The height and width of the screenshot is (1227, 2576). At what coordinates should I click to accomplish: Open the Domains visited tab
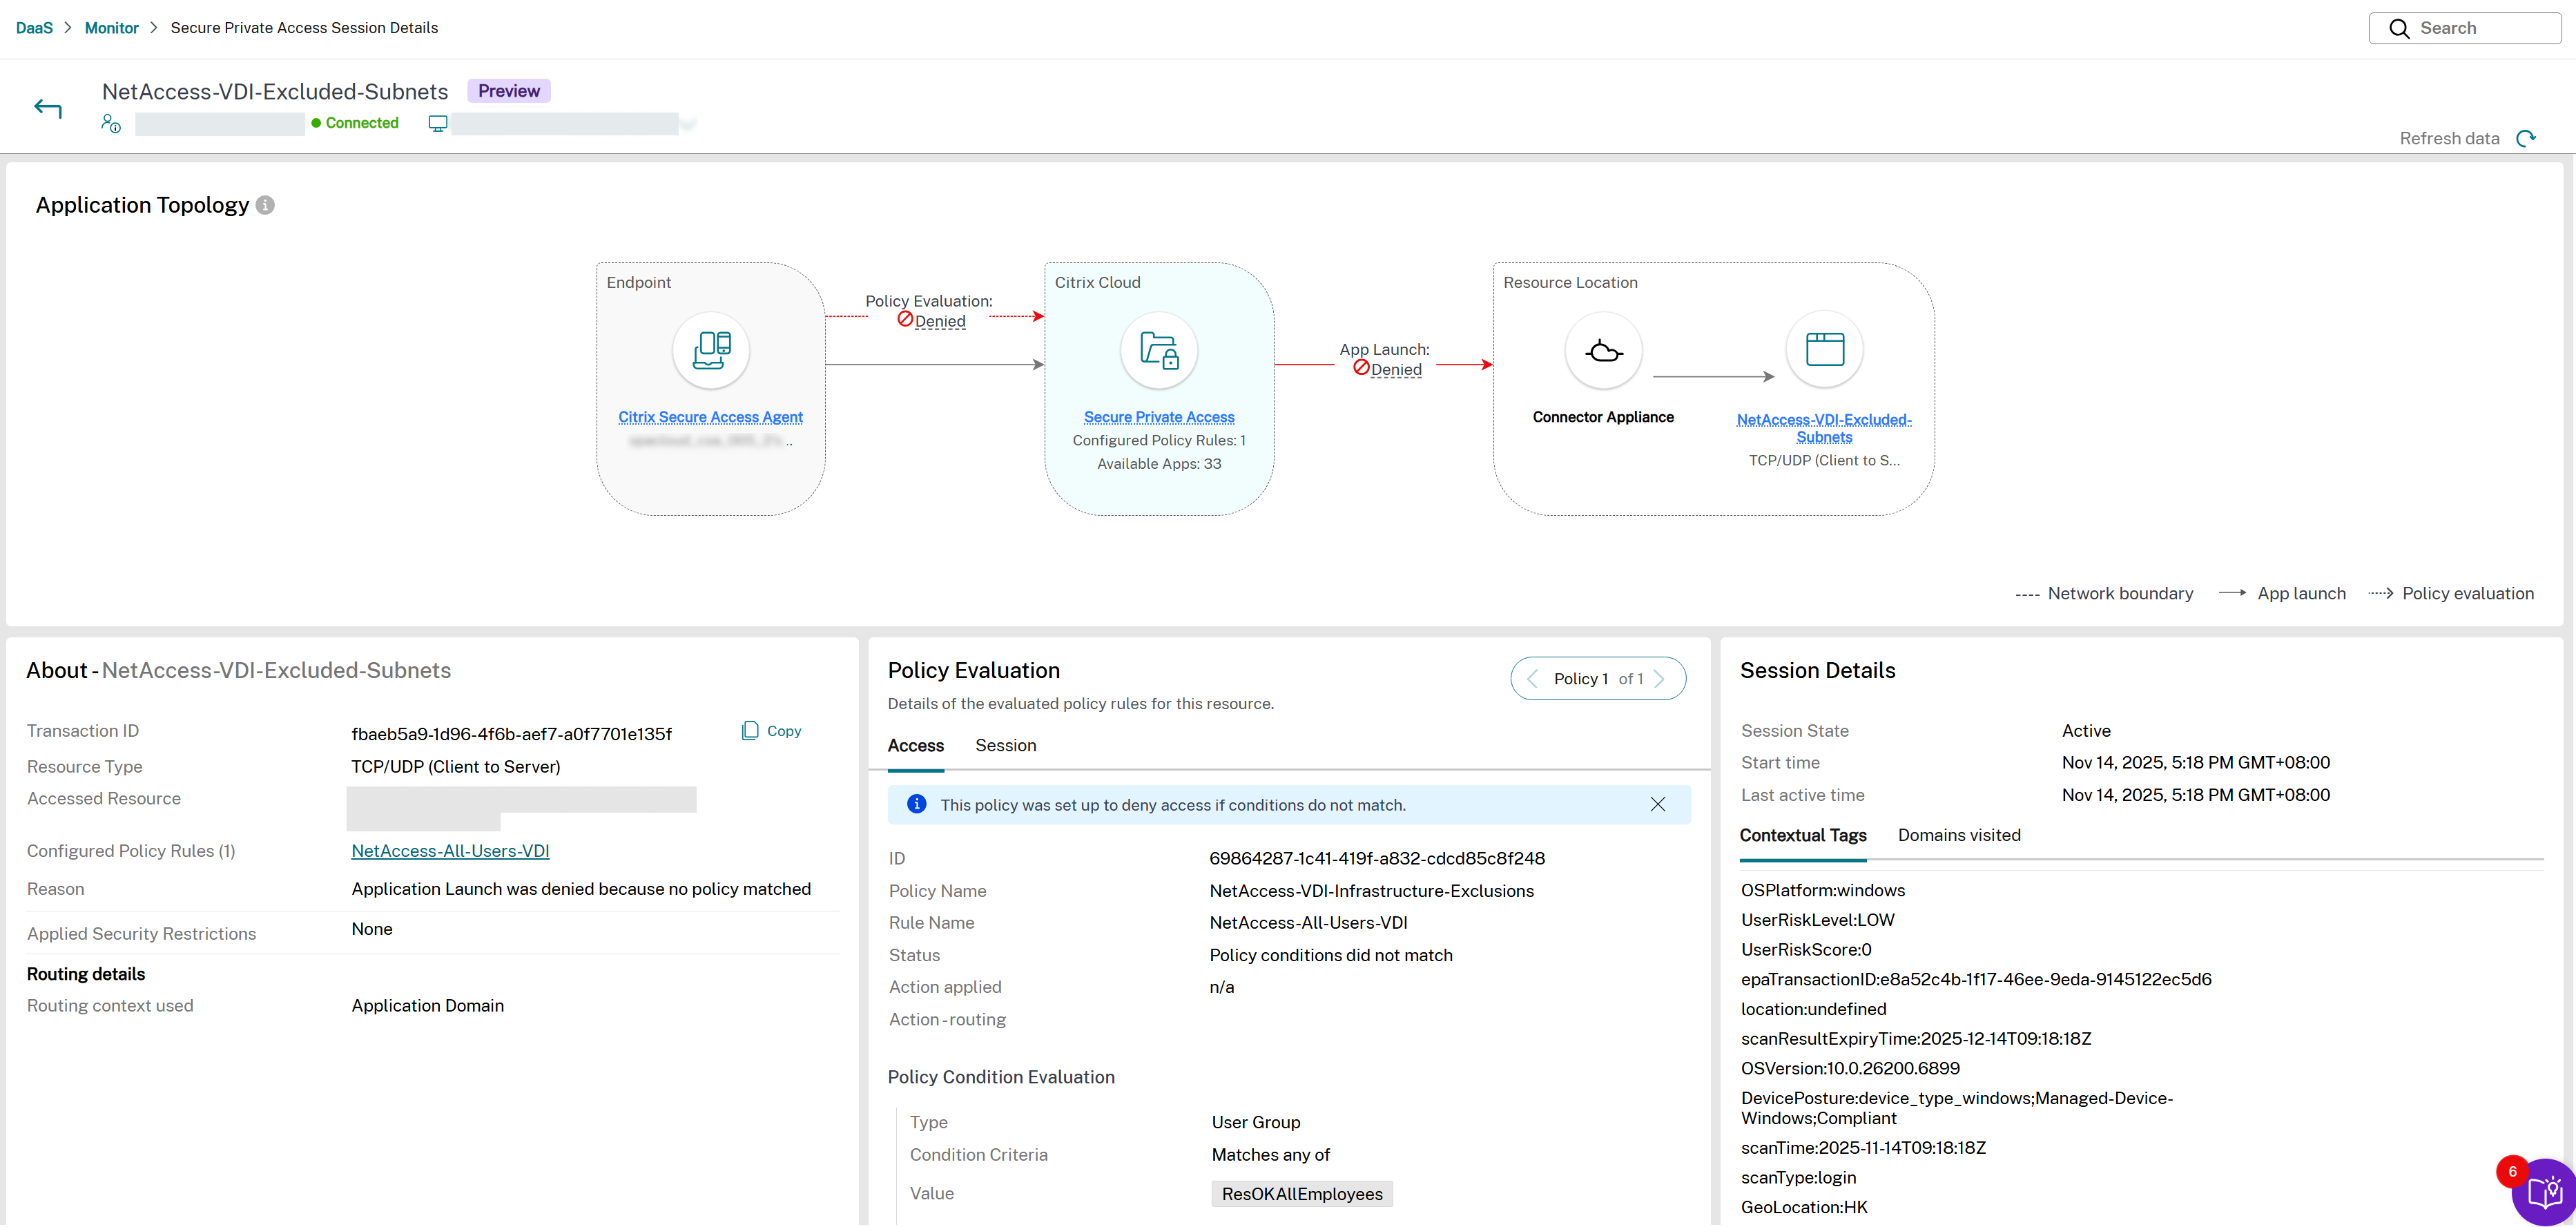tap(1959, 836)
